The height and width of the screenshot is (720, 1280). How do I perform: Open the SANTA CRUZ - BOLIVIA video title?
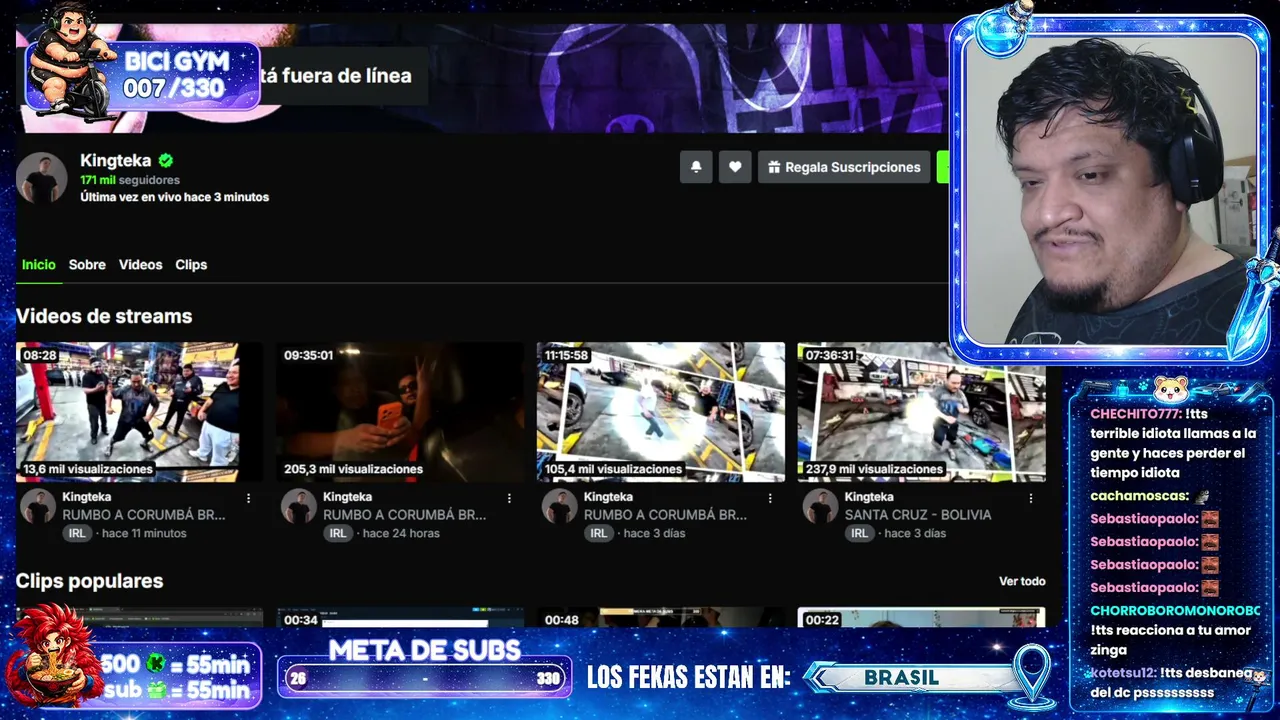[x=918, y=515]
